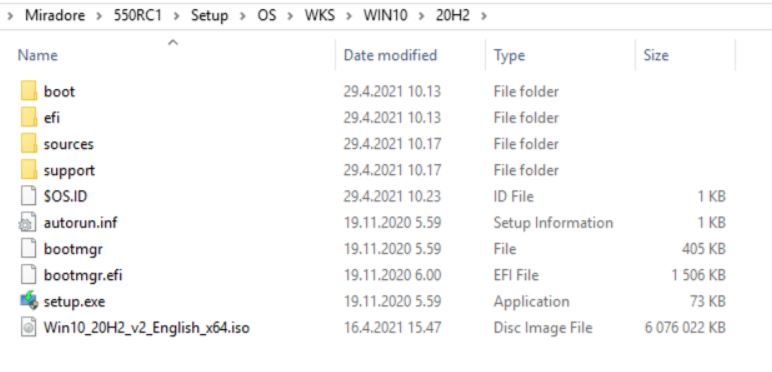
Task: Select the boot folder icon
Action: [29, 92]
